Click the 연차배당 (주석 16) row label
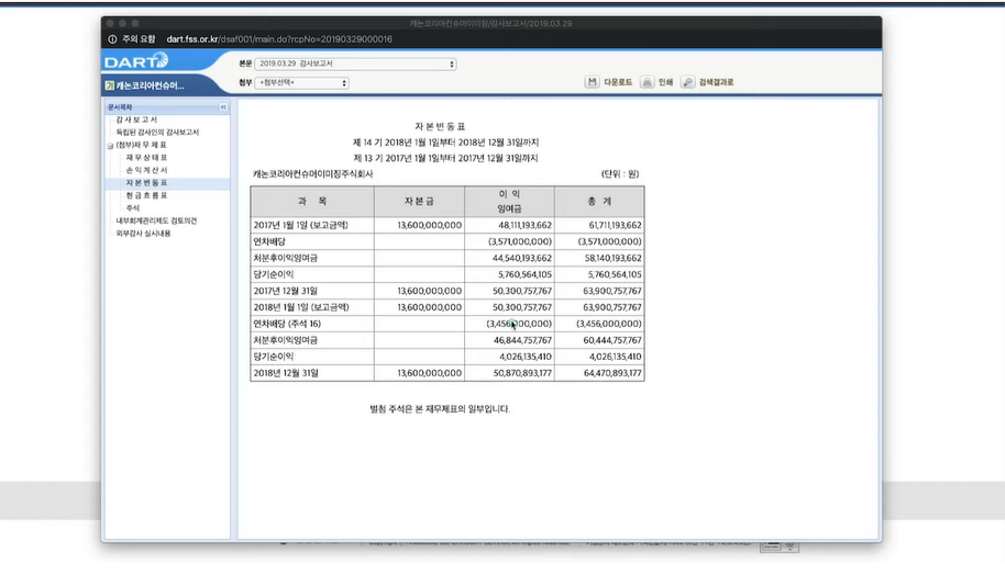The image size is (1005, 570). click(x=287, y=324)
